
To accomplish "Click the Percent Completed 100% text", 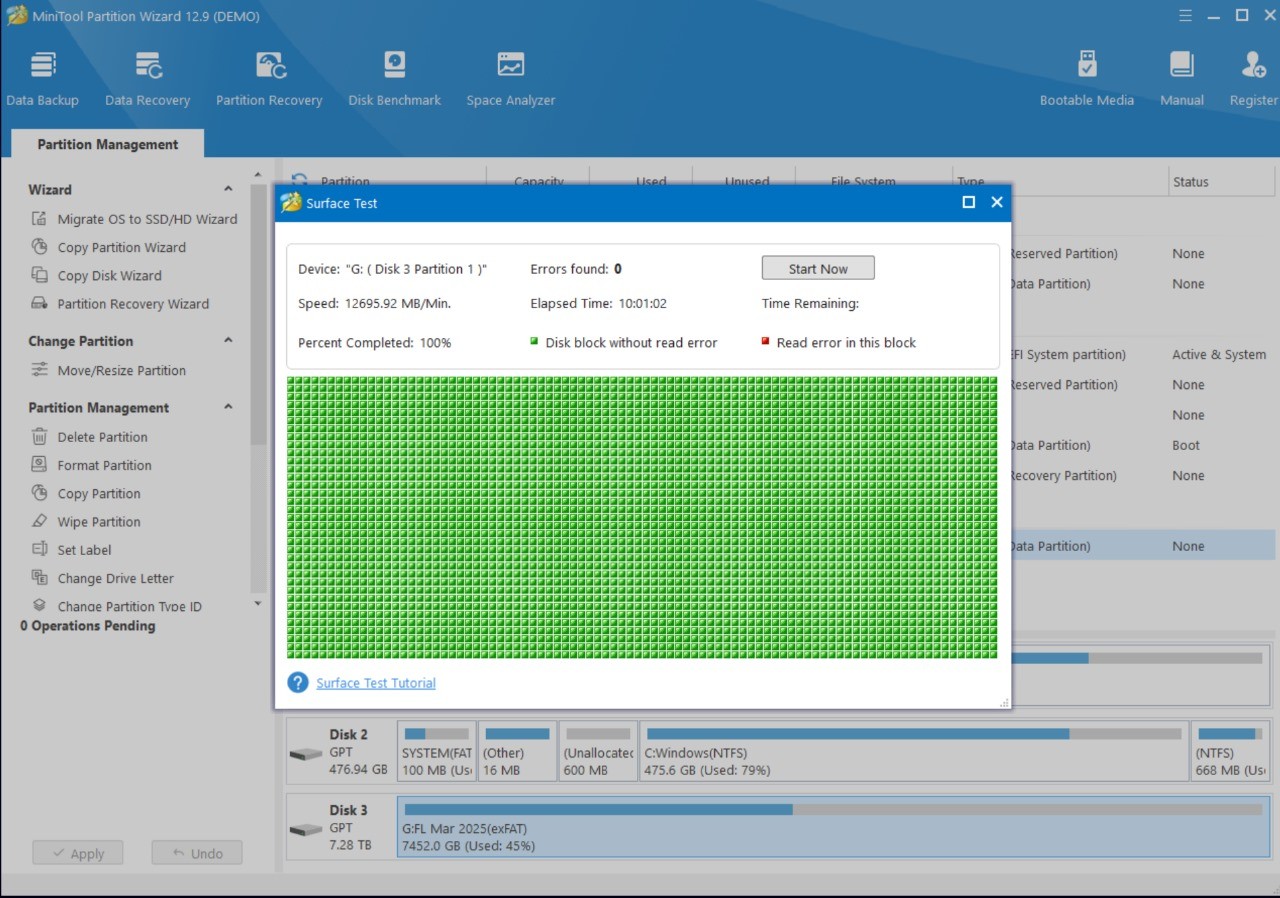I will [374, 343].
